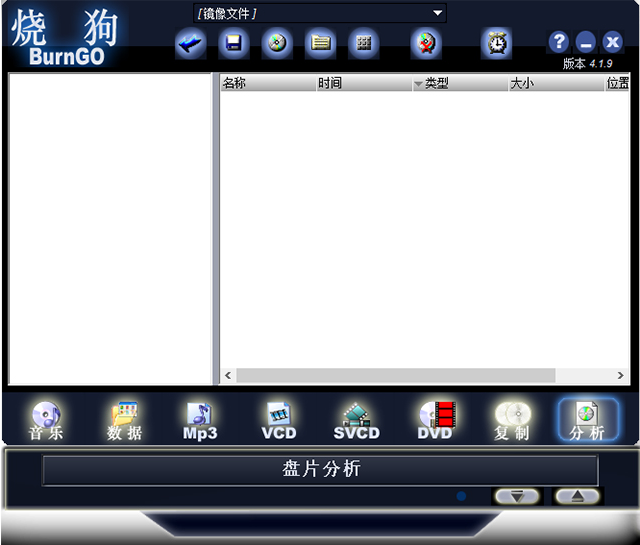Click the alarm clock timer icon
This screenshot has width=640, height=545.
tap(496, 43)
